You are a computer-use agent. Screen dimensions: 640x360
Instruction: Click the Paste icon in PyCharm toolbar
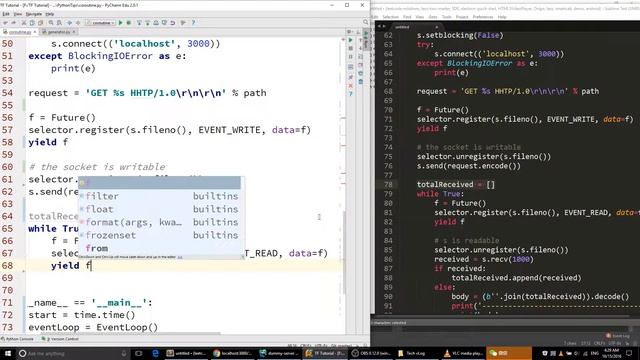pyautogui.click(x=40, y=23)
